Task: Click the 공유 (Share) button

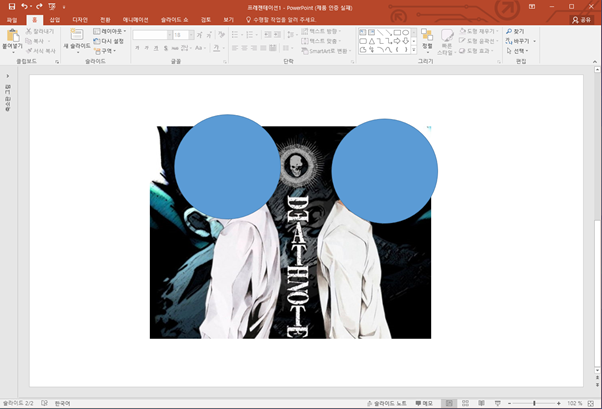Action: (x=581, y=20)
